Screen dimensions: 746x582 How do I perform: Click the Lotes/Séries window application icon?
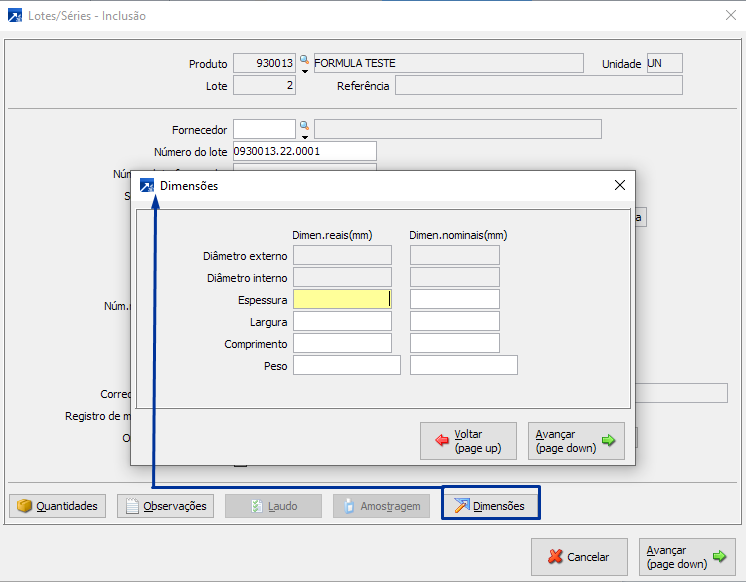(x=13, y=15)
